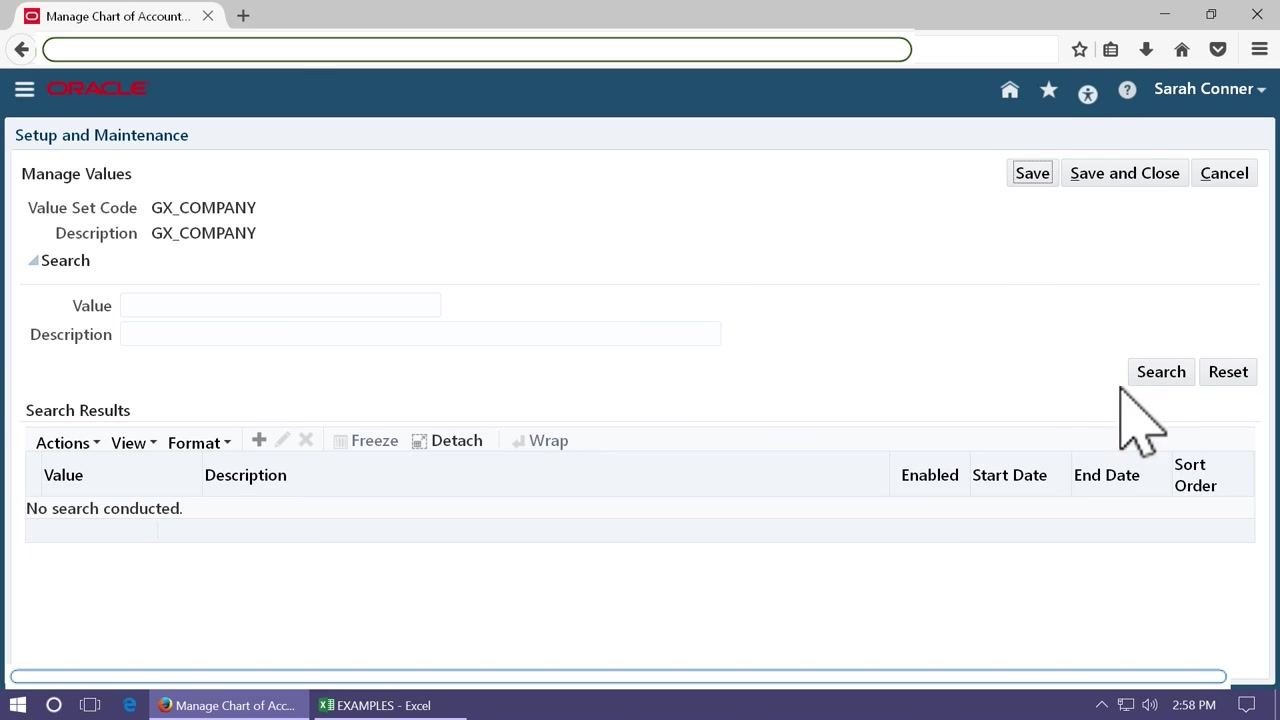Screen dimensions: 1280x720
Task: Open Sarah Conner user menu
Action: tap(1210, 89)
